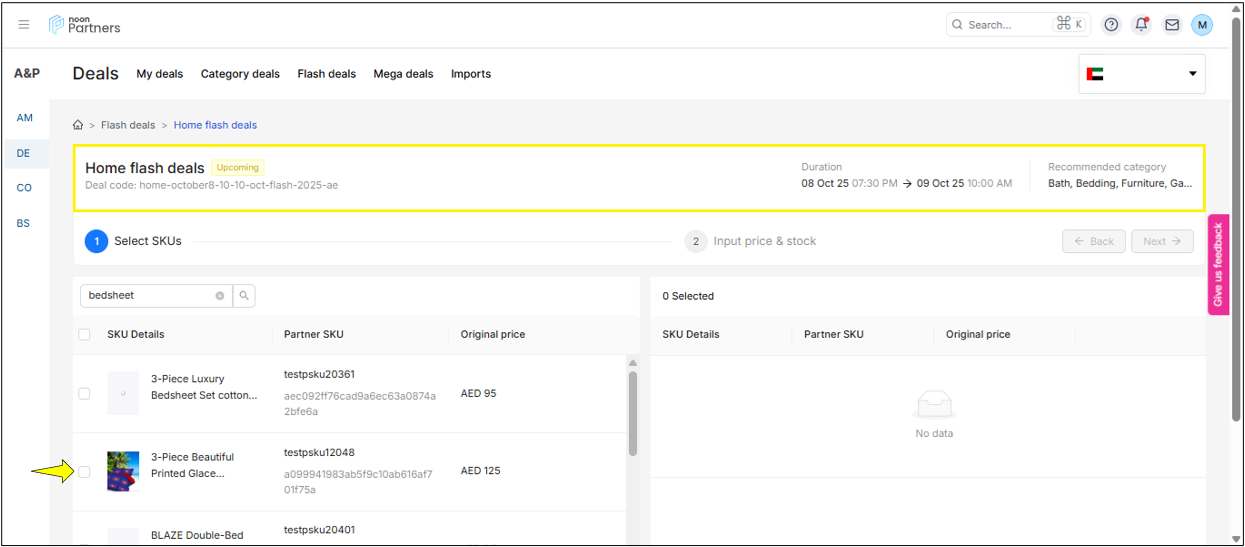1245x547 pixels.
Task: Click the magnifier search button beside bedsheet
Action: point(244,296)
